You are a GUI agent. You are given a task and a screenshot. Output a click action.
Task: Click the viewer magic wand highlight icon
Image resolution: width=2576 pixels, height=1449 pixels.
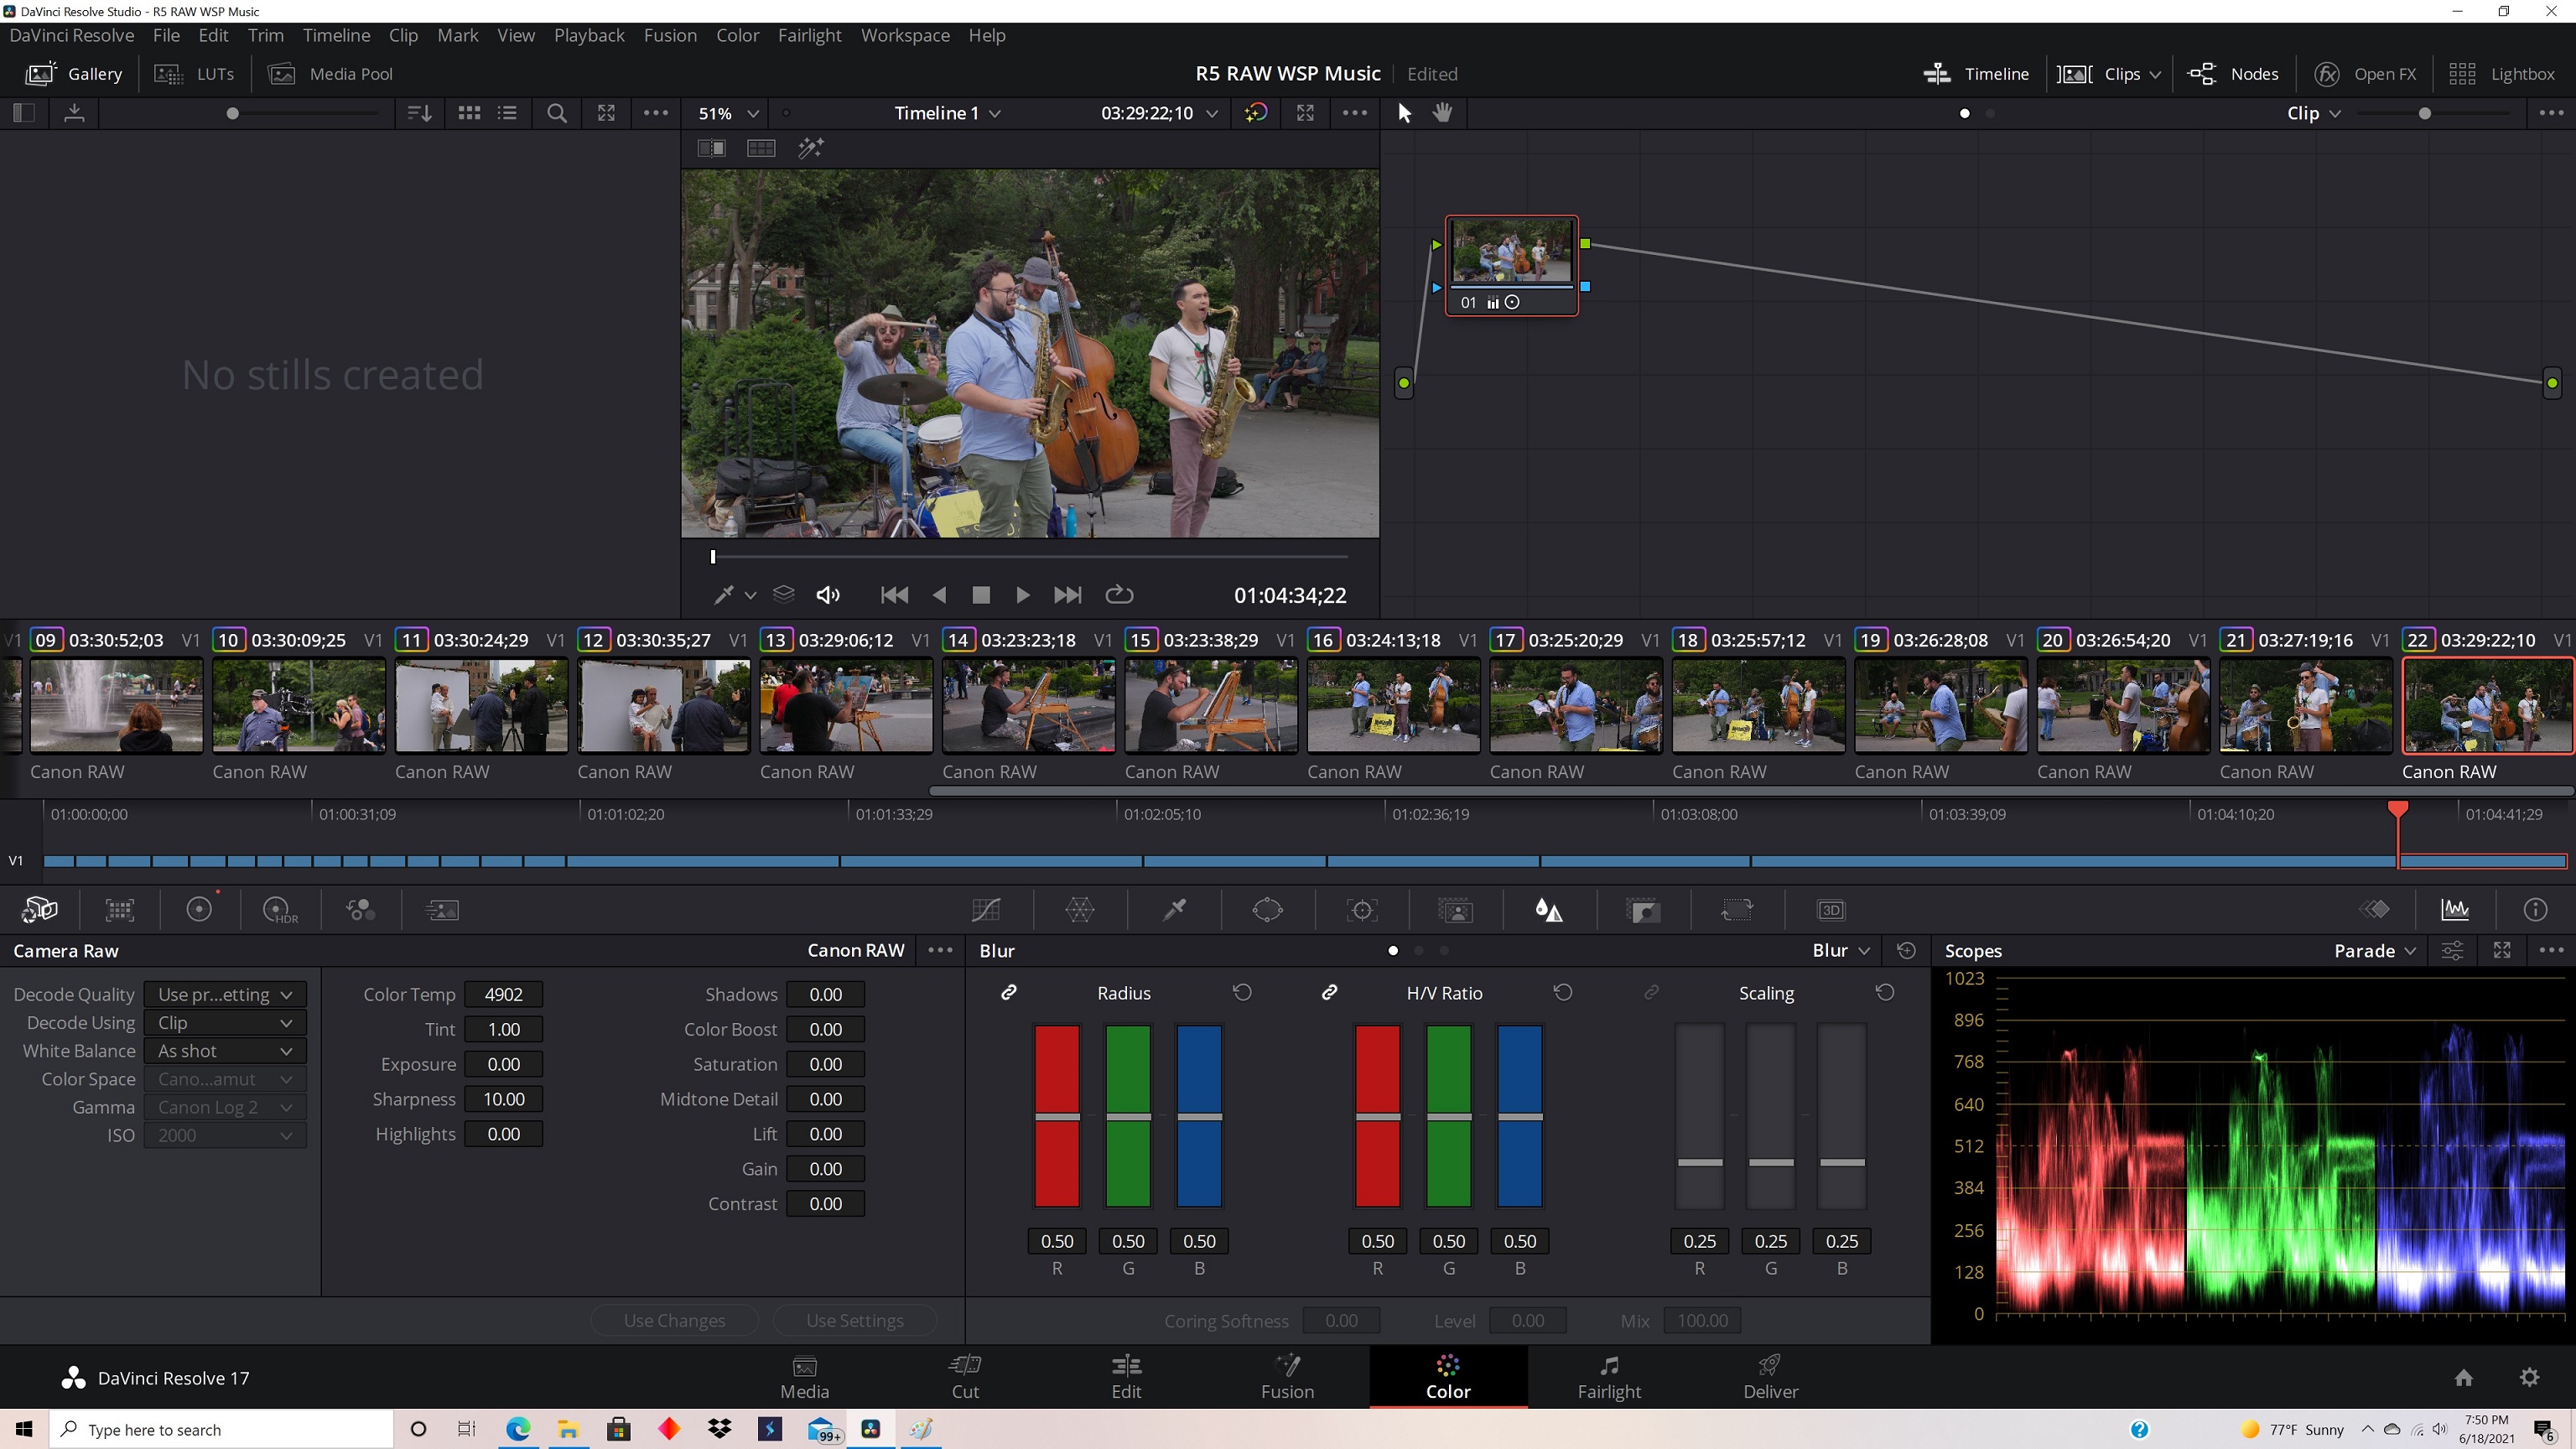pos(810,148)
